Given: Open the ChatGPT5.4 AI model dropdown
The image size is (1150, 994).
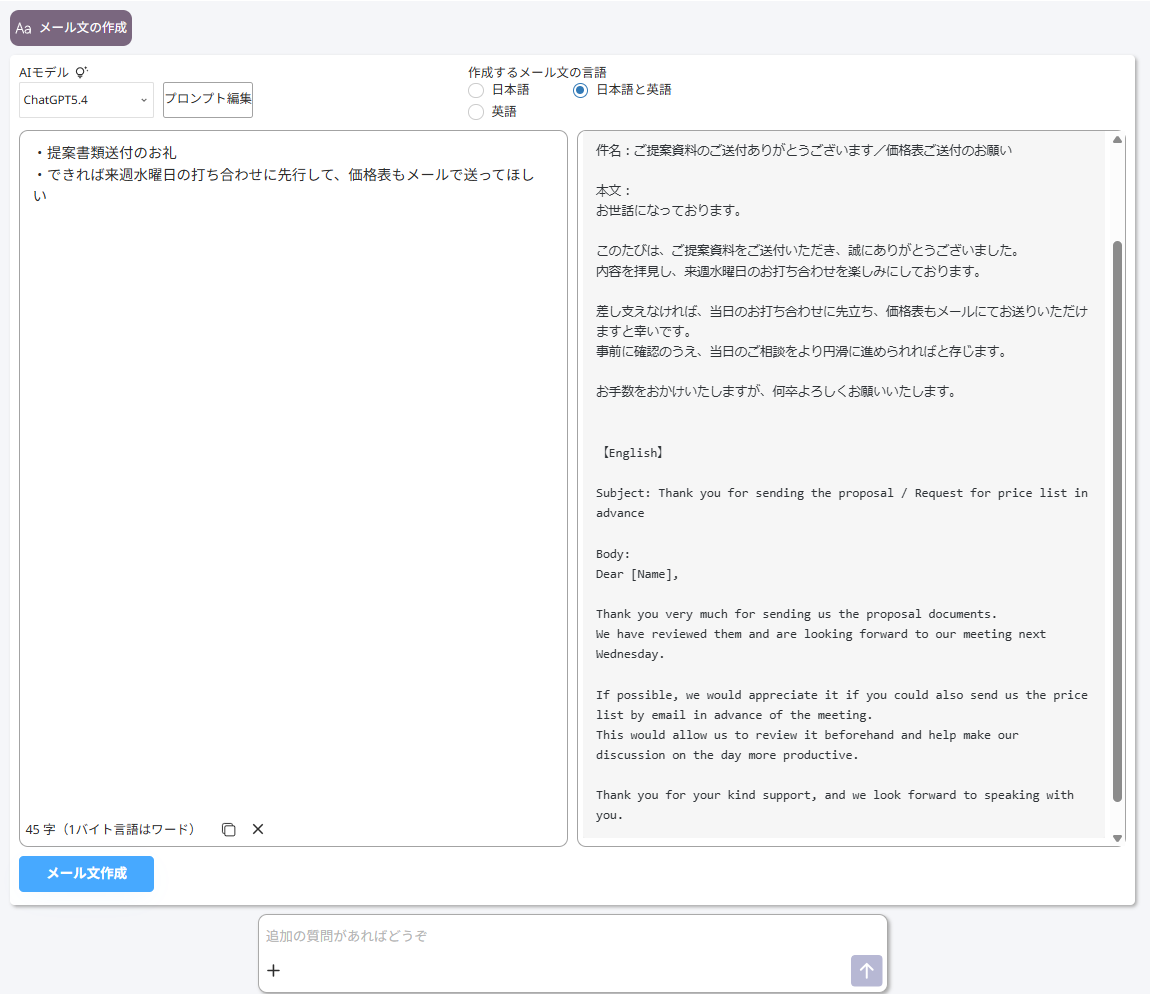Looking at the screenshot, I should click(86, 100).
